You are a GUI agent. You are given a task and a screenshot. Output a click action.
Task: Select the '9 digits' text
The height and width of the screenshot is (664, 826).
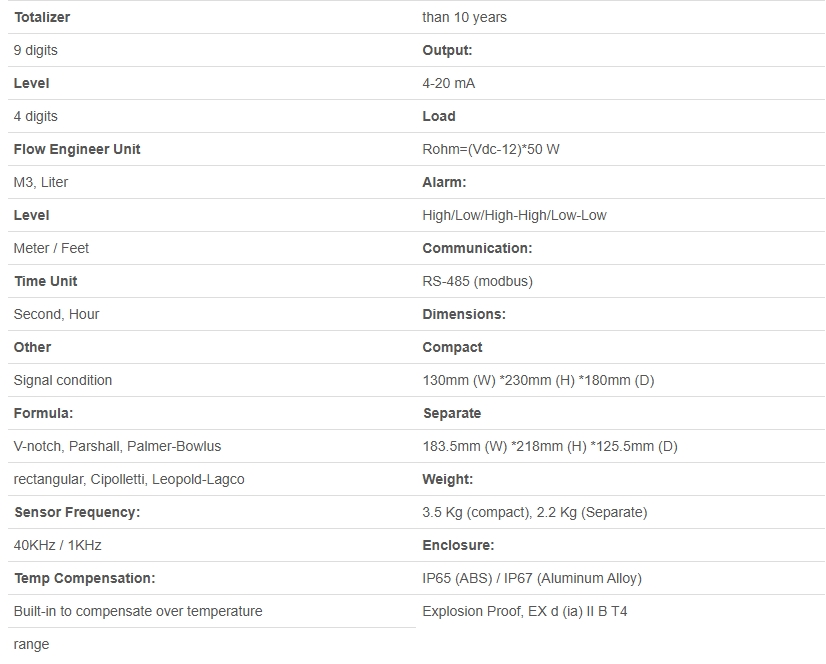pyautogui.click(x=36, y=50)
